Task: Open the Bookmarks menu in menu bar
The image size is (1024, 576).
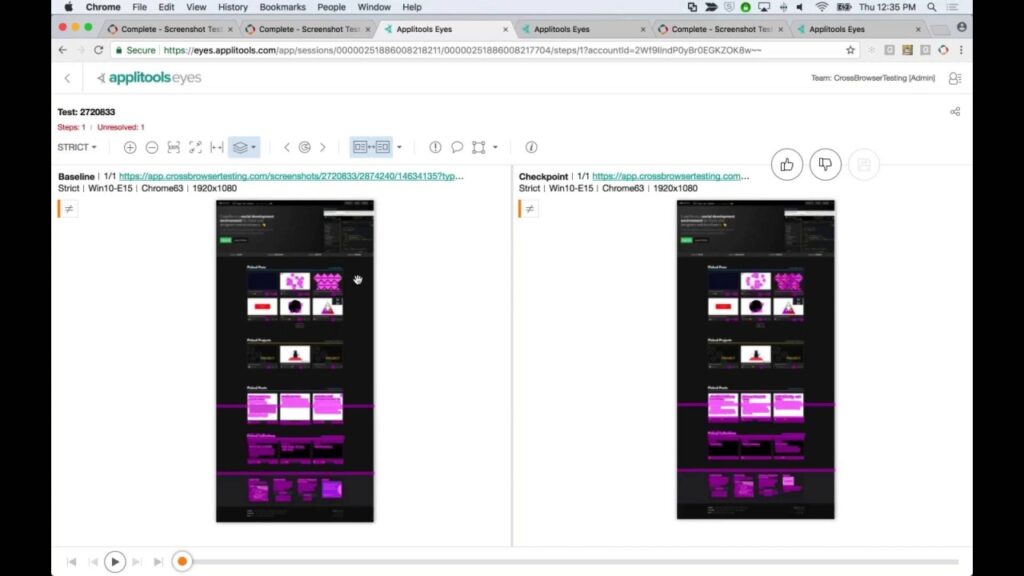Action: (283, 7)
